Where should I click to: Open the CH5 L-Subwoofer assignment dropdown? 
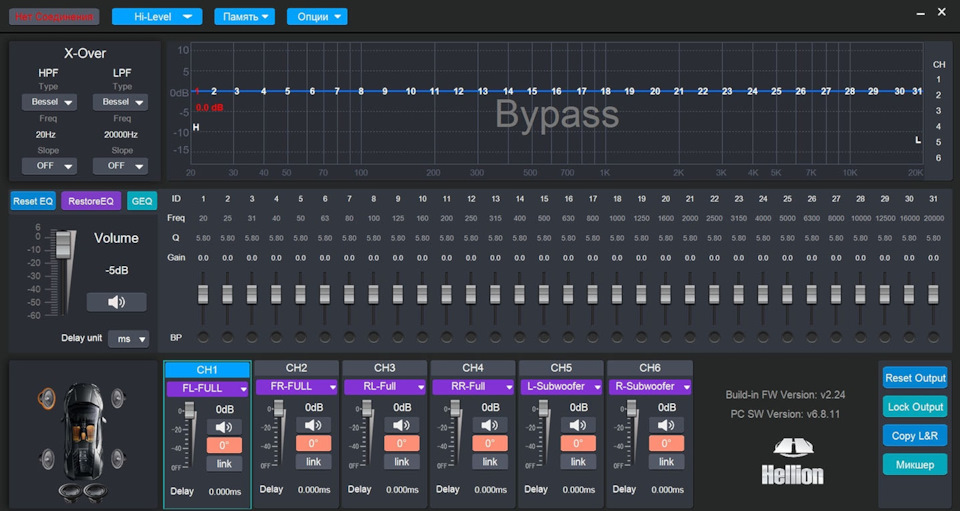tap(562, 387)
